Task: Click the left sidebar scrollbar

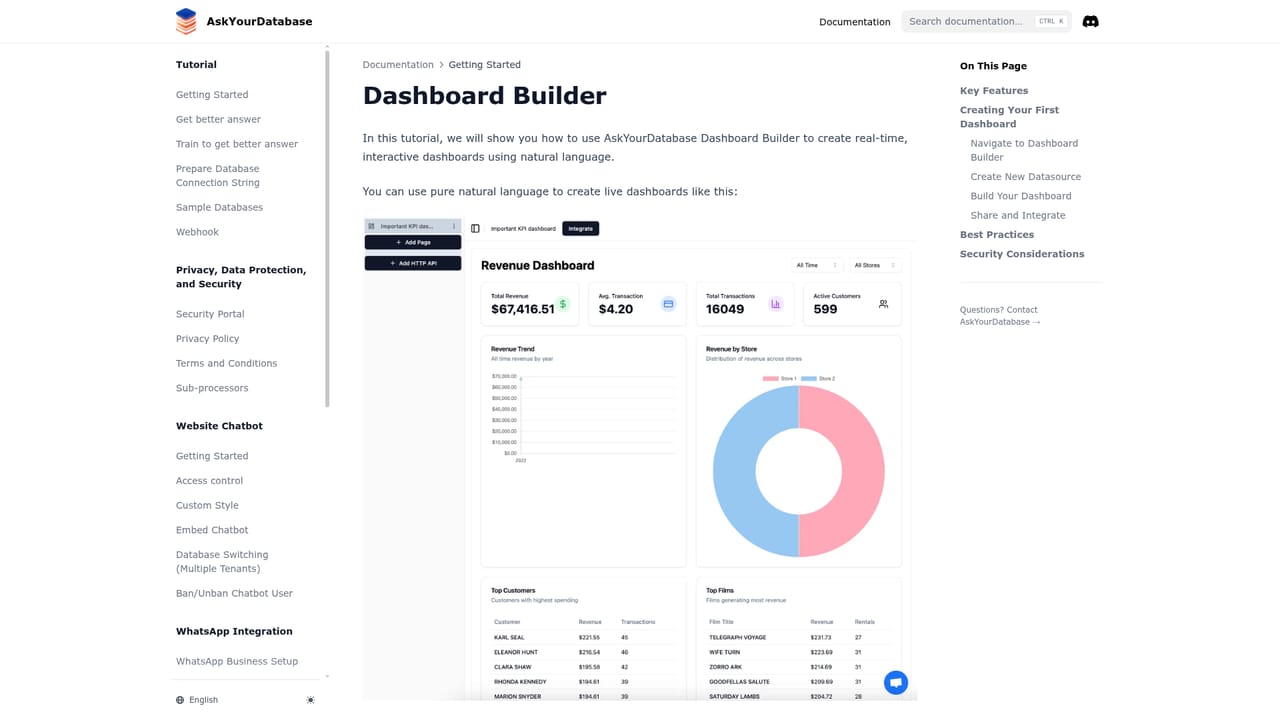Action: [x=327, y=228]
